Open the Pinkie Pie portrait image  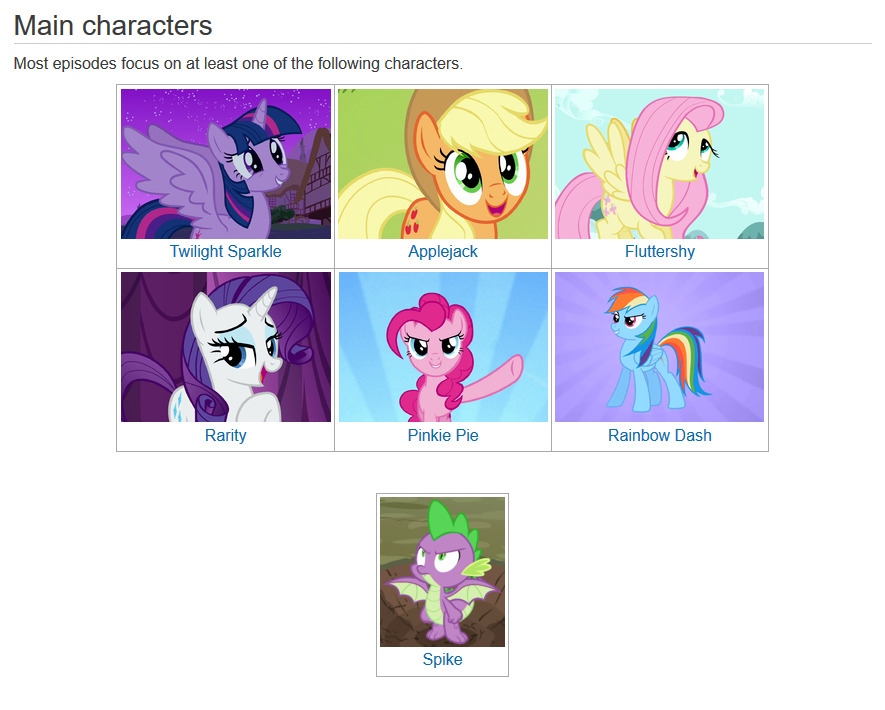(443, 347)
